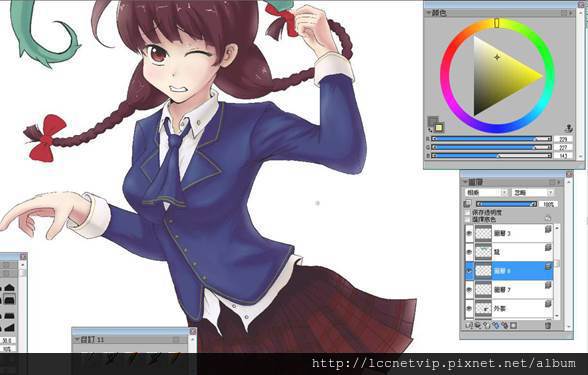Click the layer list scroll down arrow
588x375 pixels.
pyautogui.click(x=557, y=316)
